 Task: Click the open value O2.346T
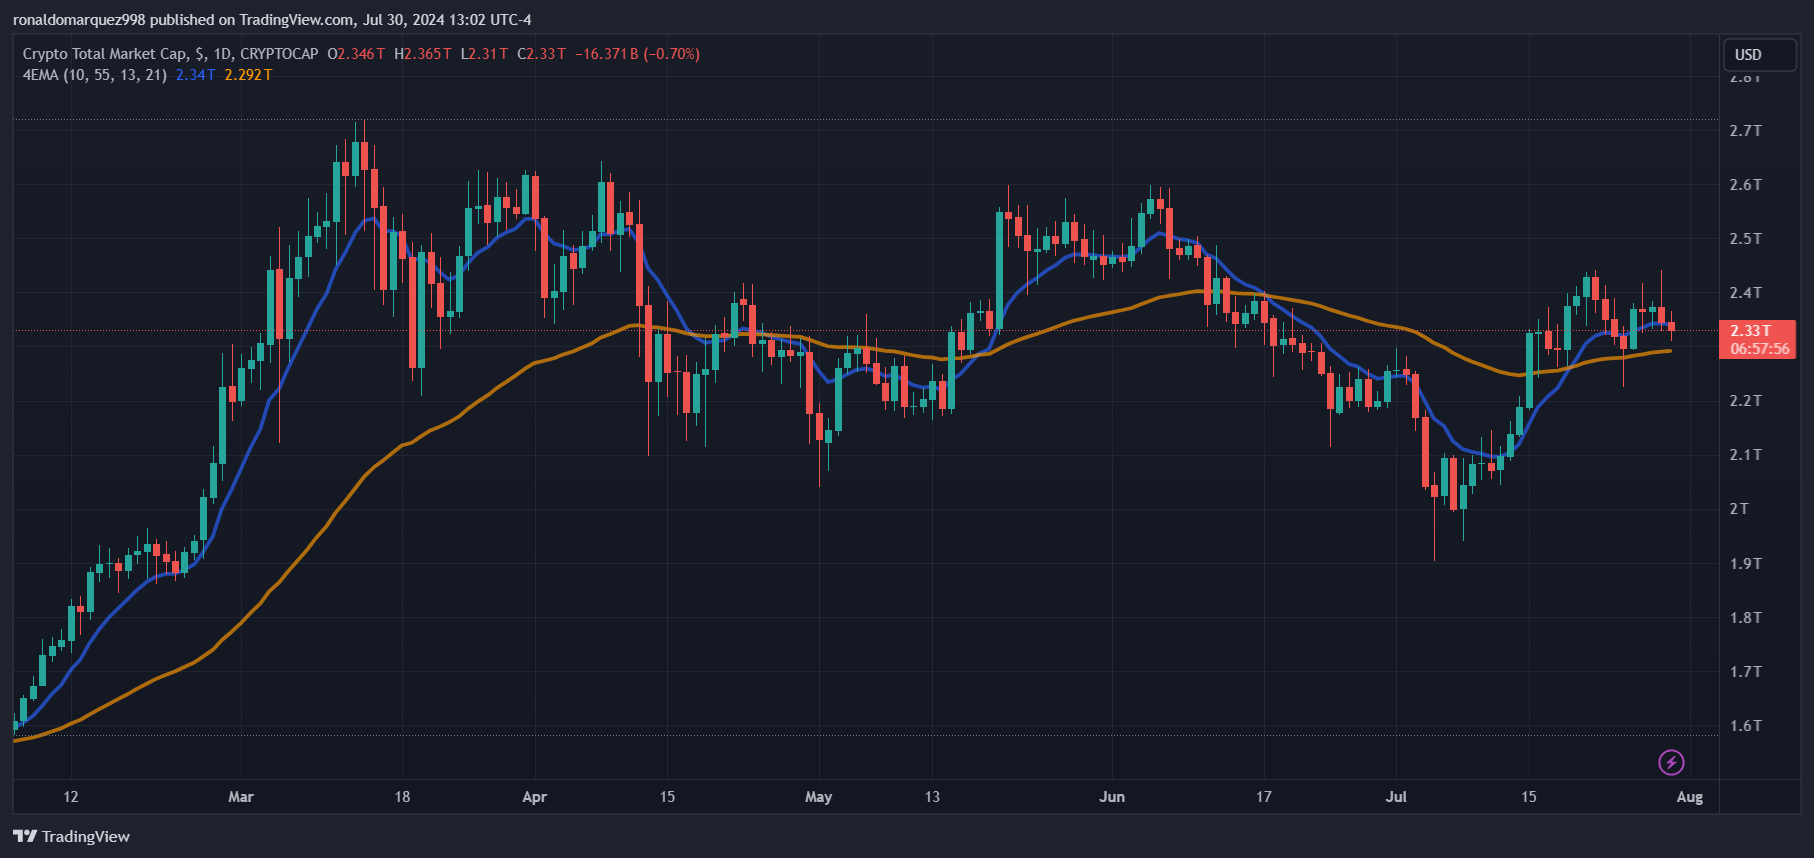pyautogui.click(x=356, y=54)
